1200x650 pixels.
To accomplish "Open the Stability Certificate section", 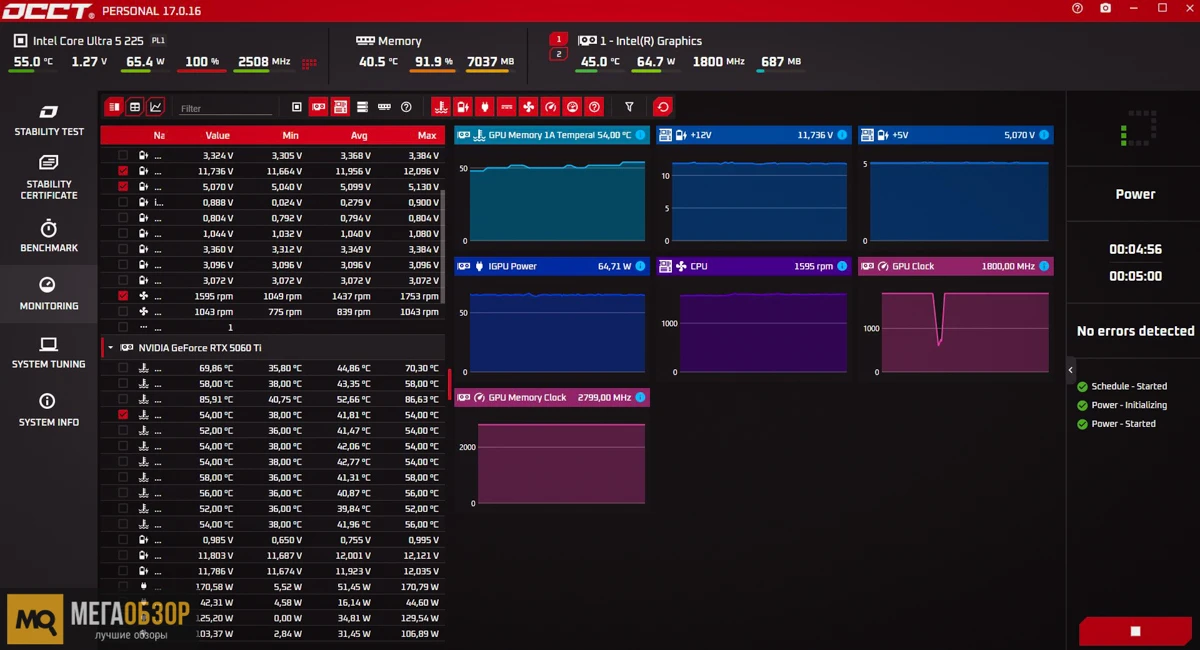I will (x=49, y=176).
